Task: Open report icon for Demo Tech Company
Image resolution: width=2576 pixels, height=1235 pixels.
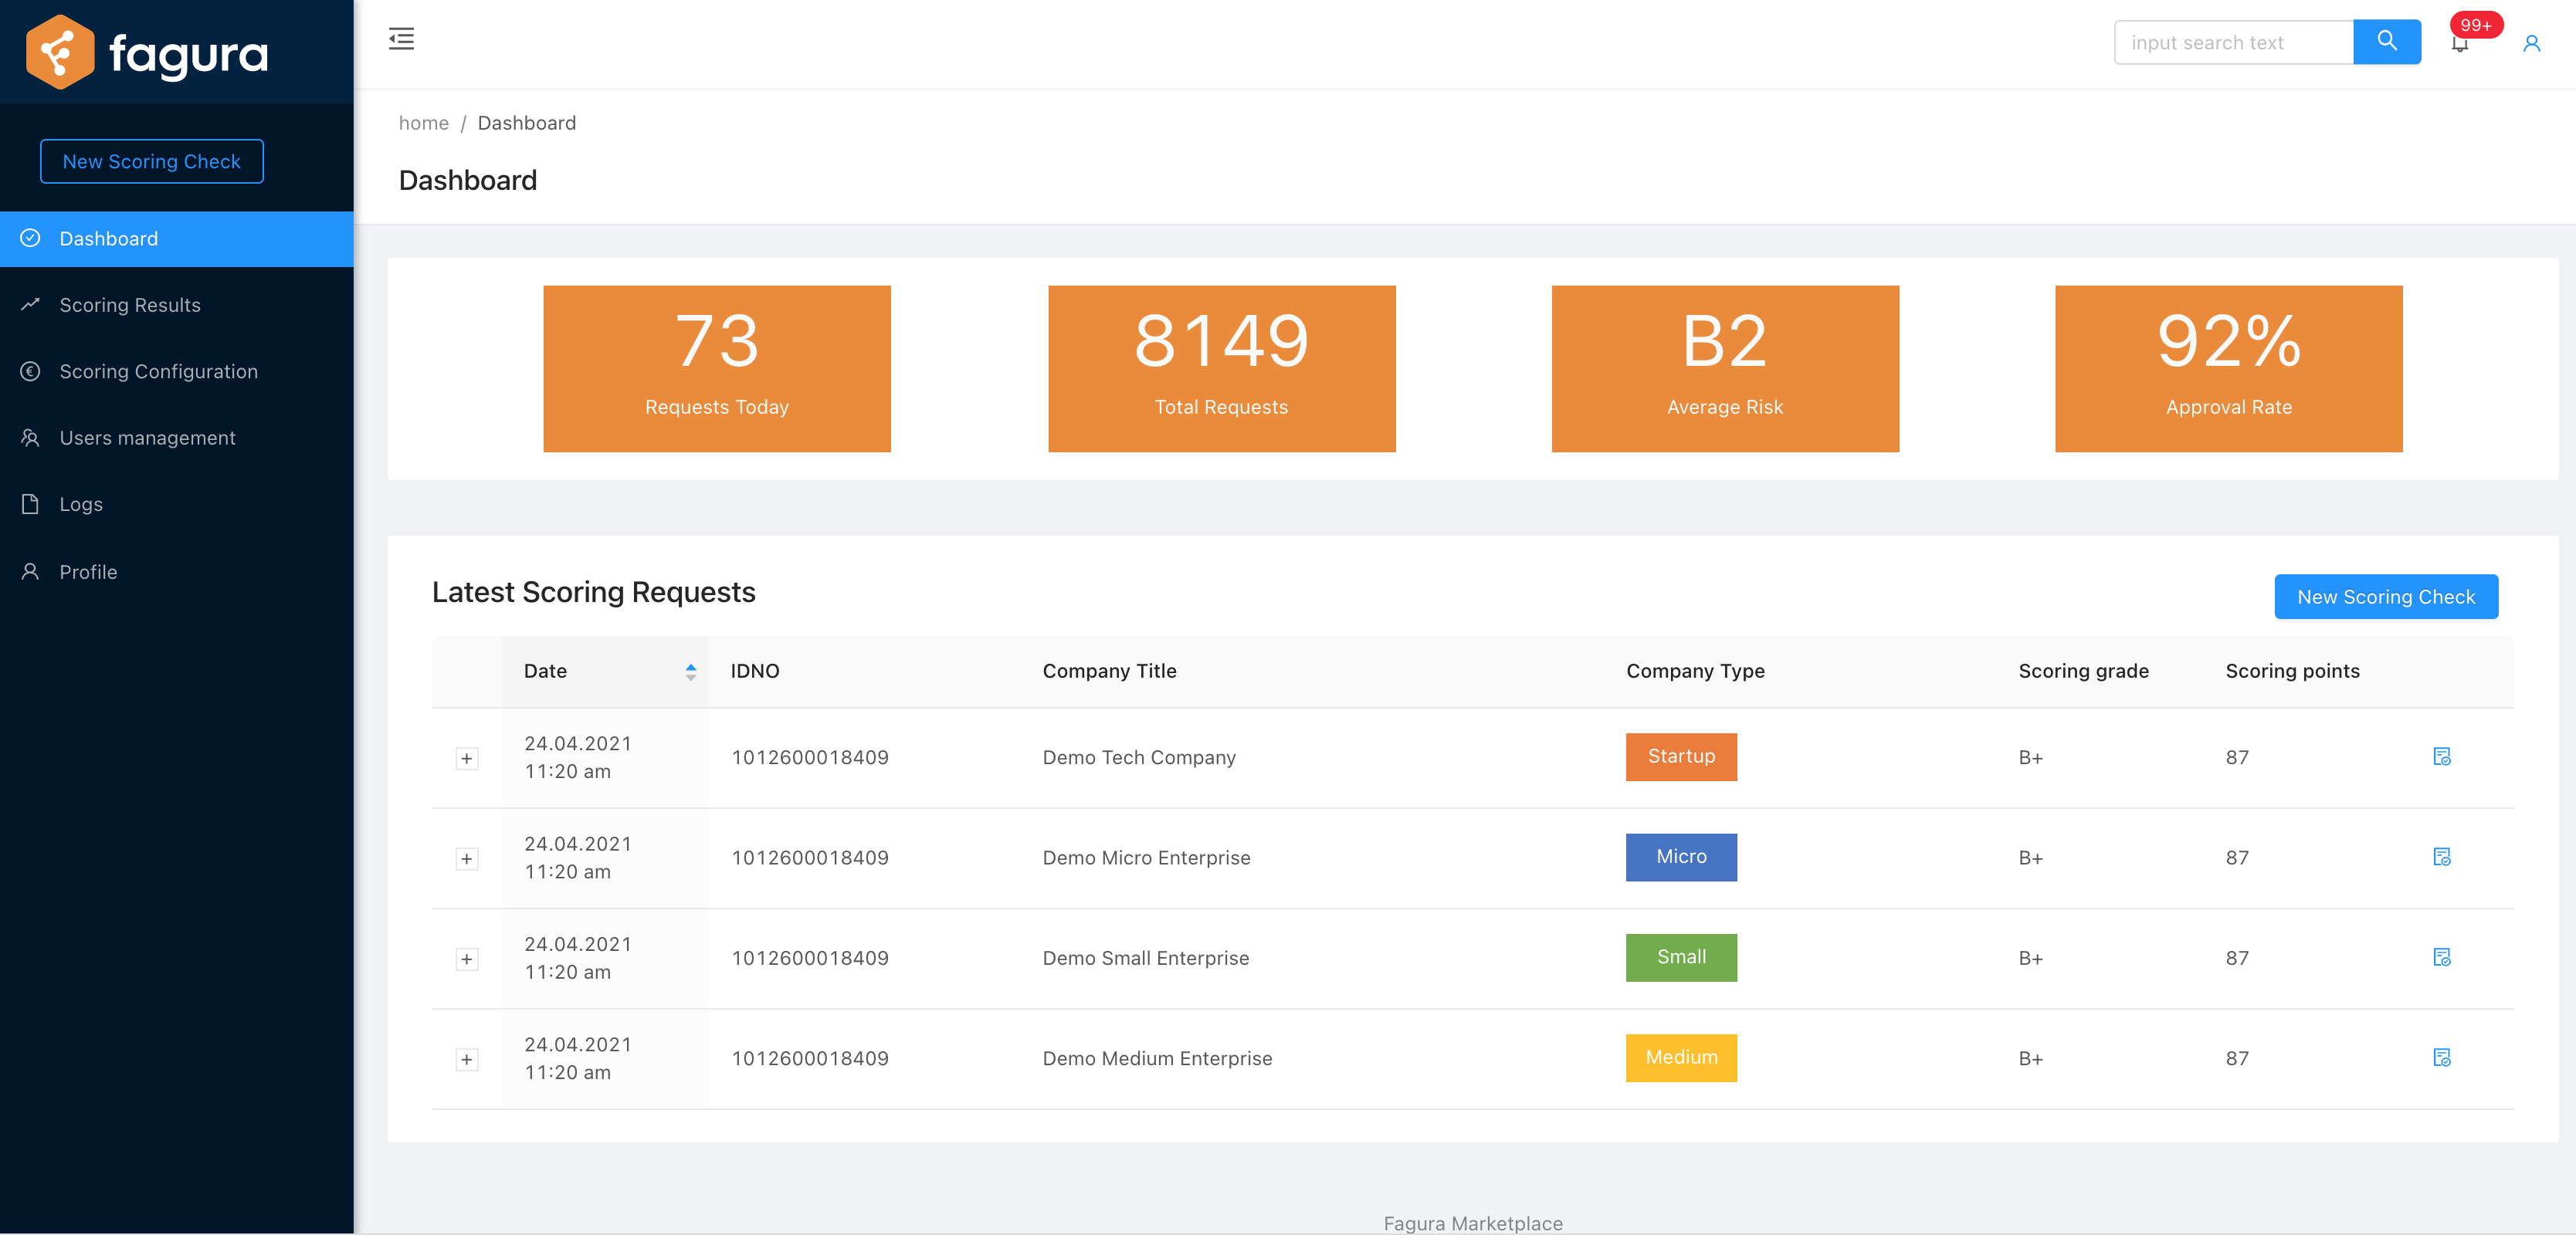Action: pyautogui.click(x=2441, y=757)
